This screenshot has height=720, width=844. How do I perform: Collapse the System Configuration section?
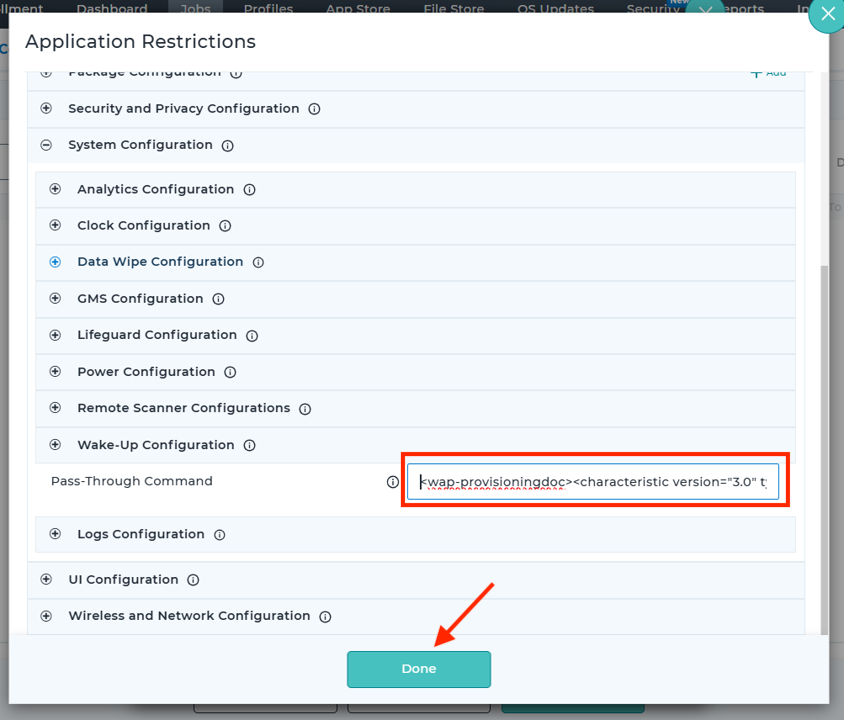(x=46, y=145)
